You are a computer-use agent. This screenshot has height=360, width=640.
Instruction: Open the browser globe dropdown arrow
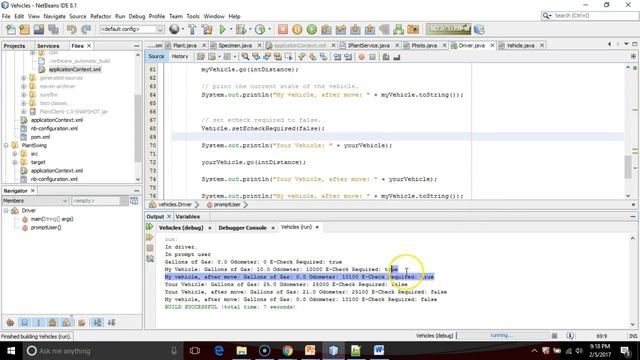(x=182, y=29)
